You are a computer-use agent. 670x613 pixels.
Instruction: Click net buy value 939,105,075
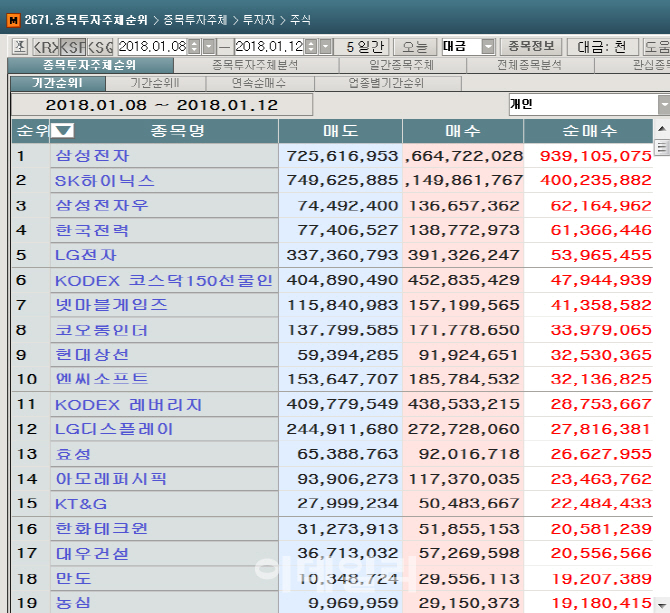[595, 156]
